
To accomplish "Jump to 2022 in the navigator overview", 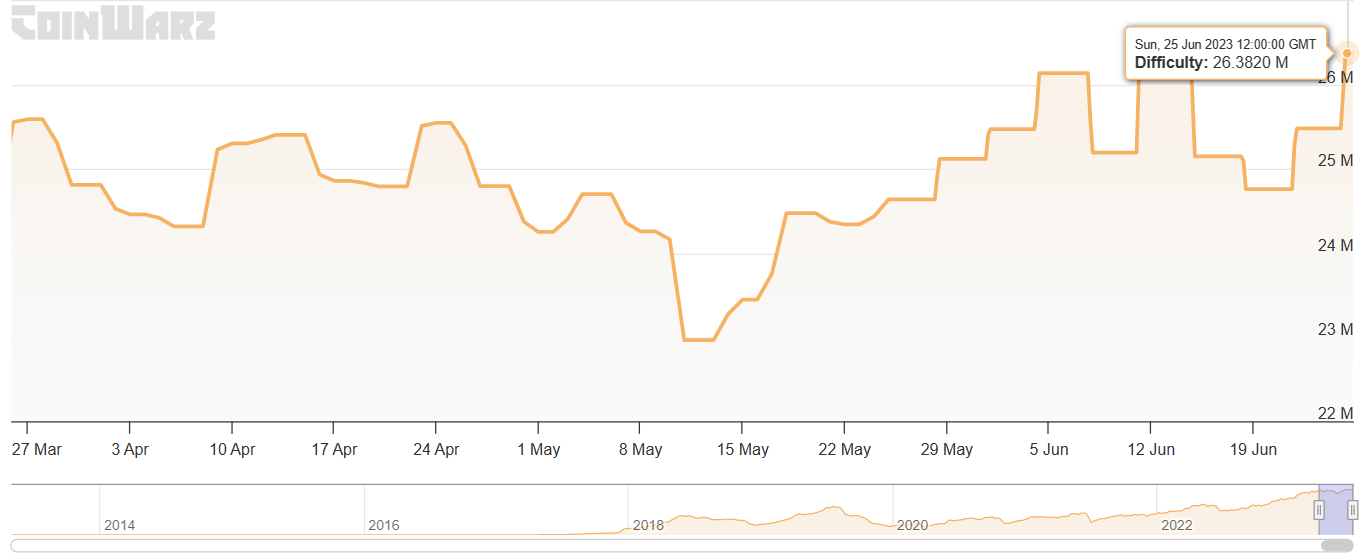I will (x=1177, y=525).
